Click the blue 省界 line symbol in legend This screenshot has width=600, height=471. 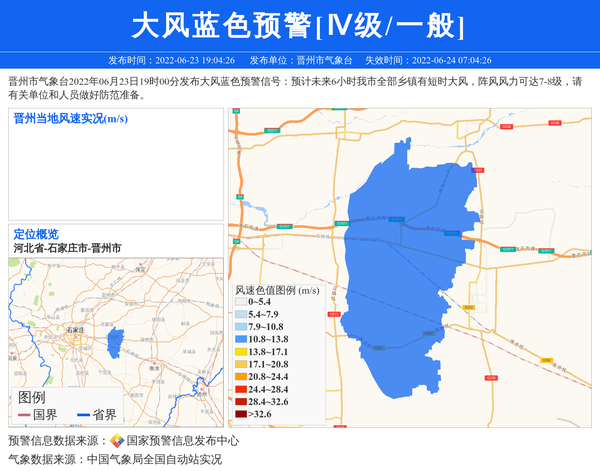83,415
